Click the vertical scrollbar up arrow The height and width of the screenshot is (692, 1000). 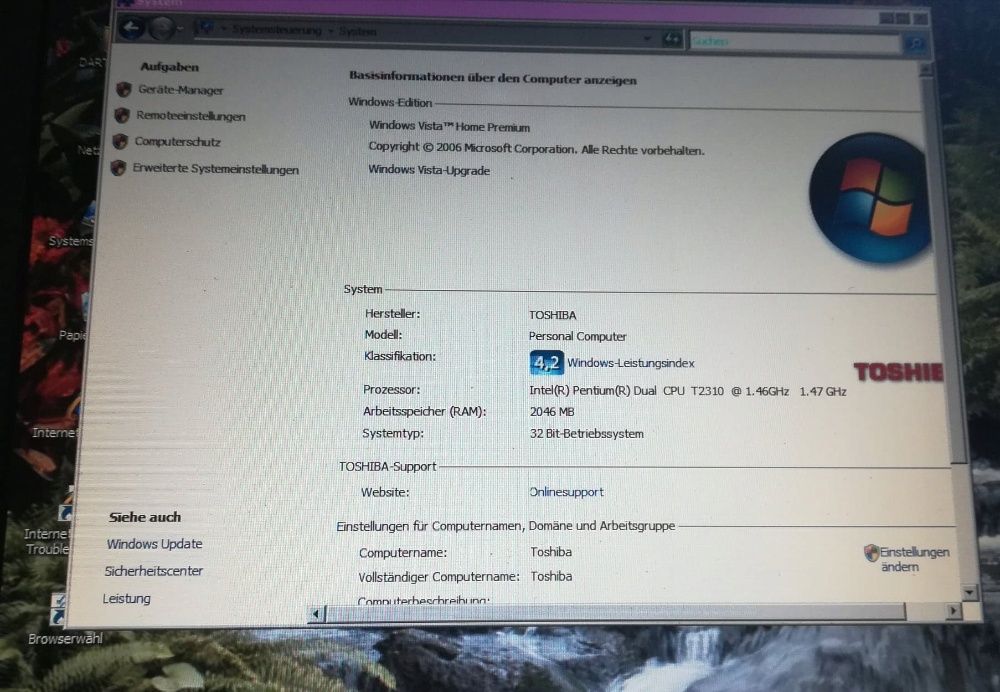pyautogui.click(x=927, y=68)
